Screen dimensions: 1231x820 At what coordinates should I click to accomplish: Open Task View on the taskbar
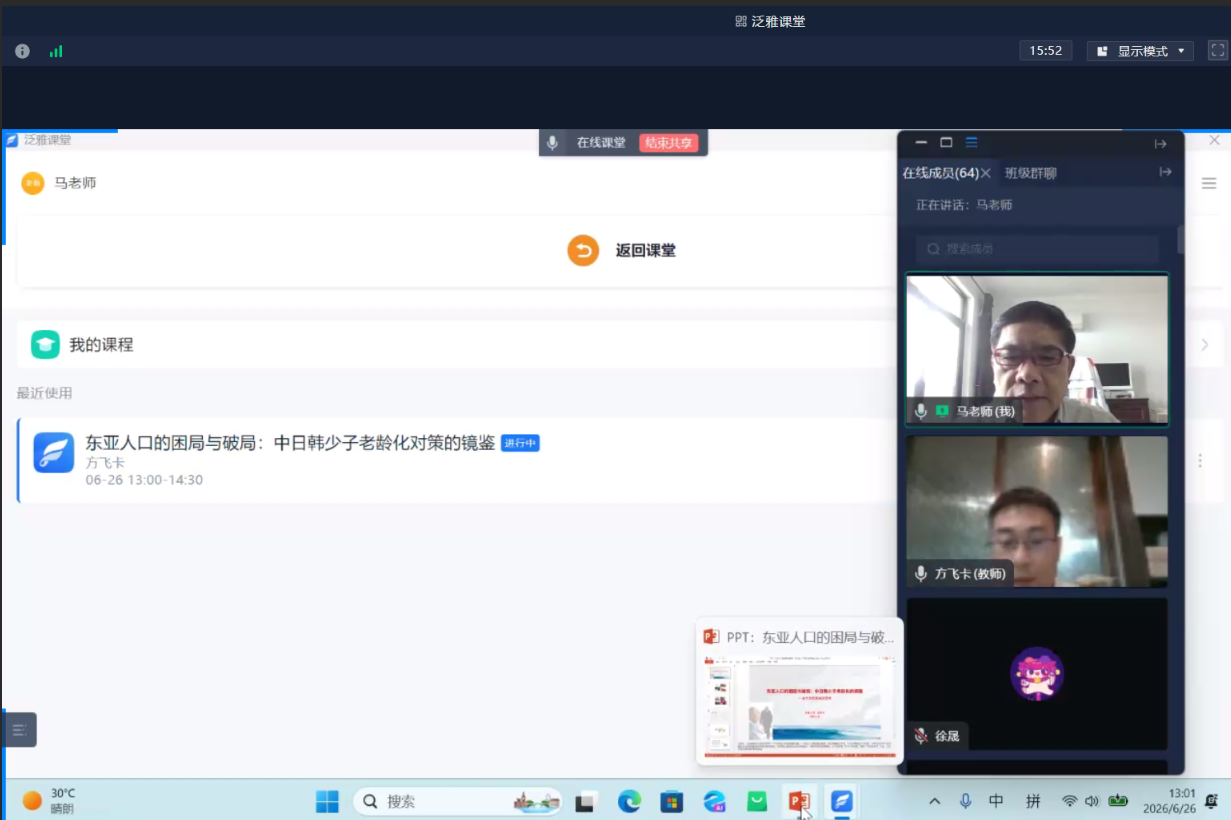click(586, 801)
